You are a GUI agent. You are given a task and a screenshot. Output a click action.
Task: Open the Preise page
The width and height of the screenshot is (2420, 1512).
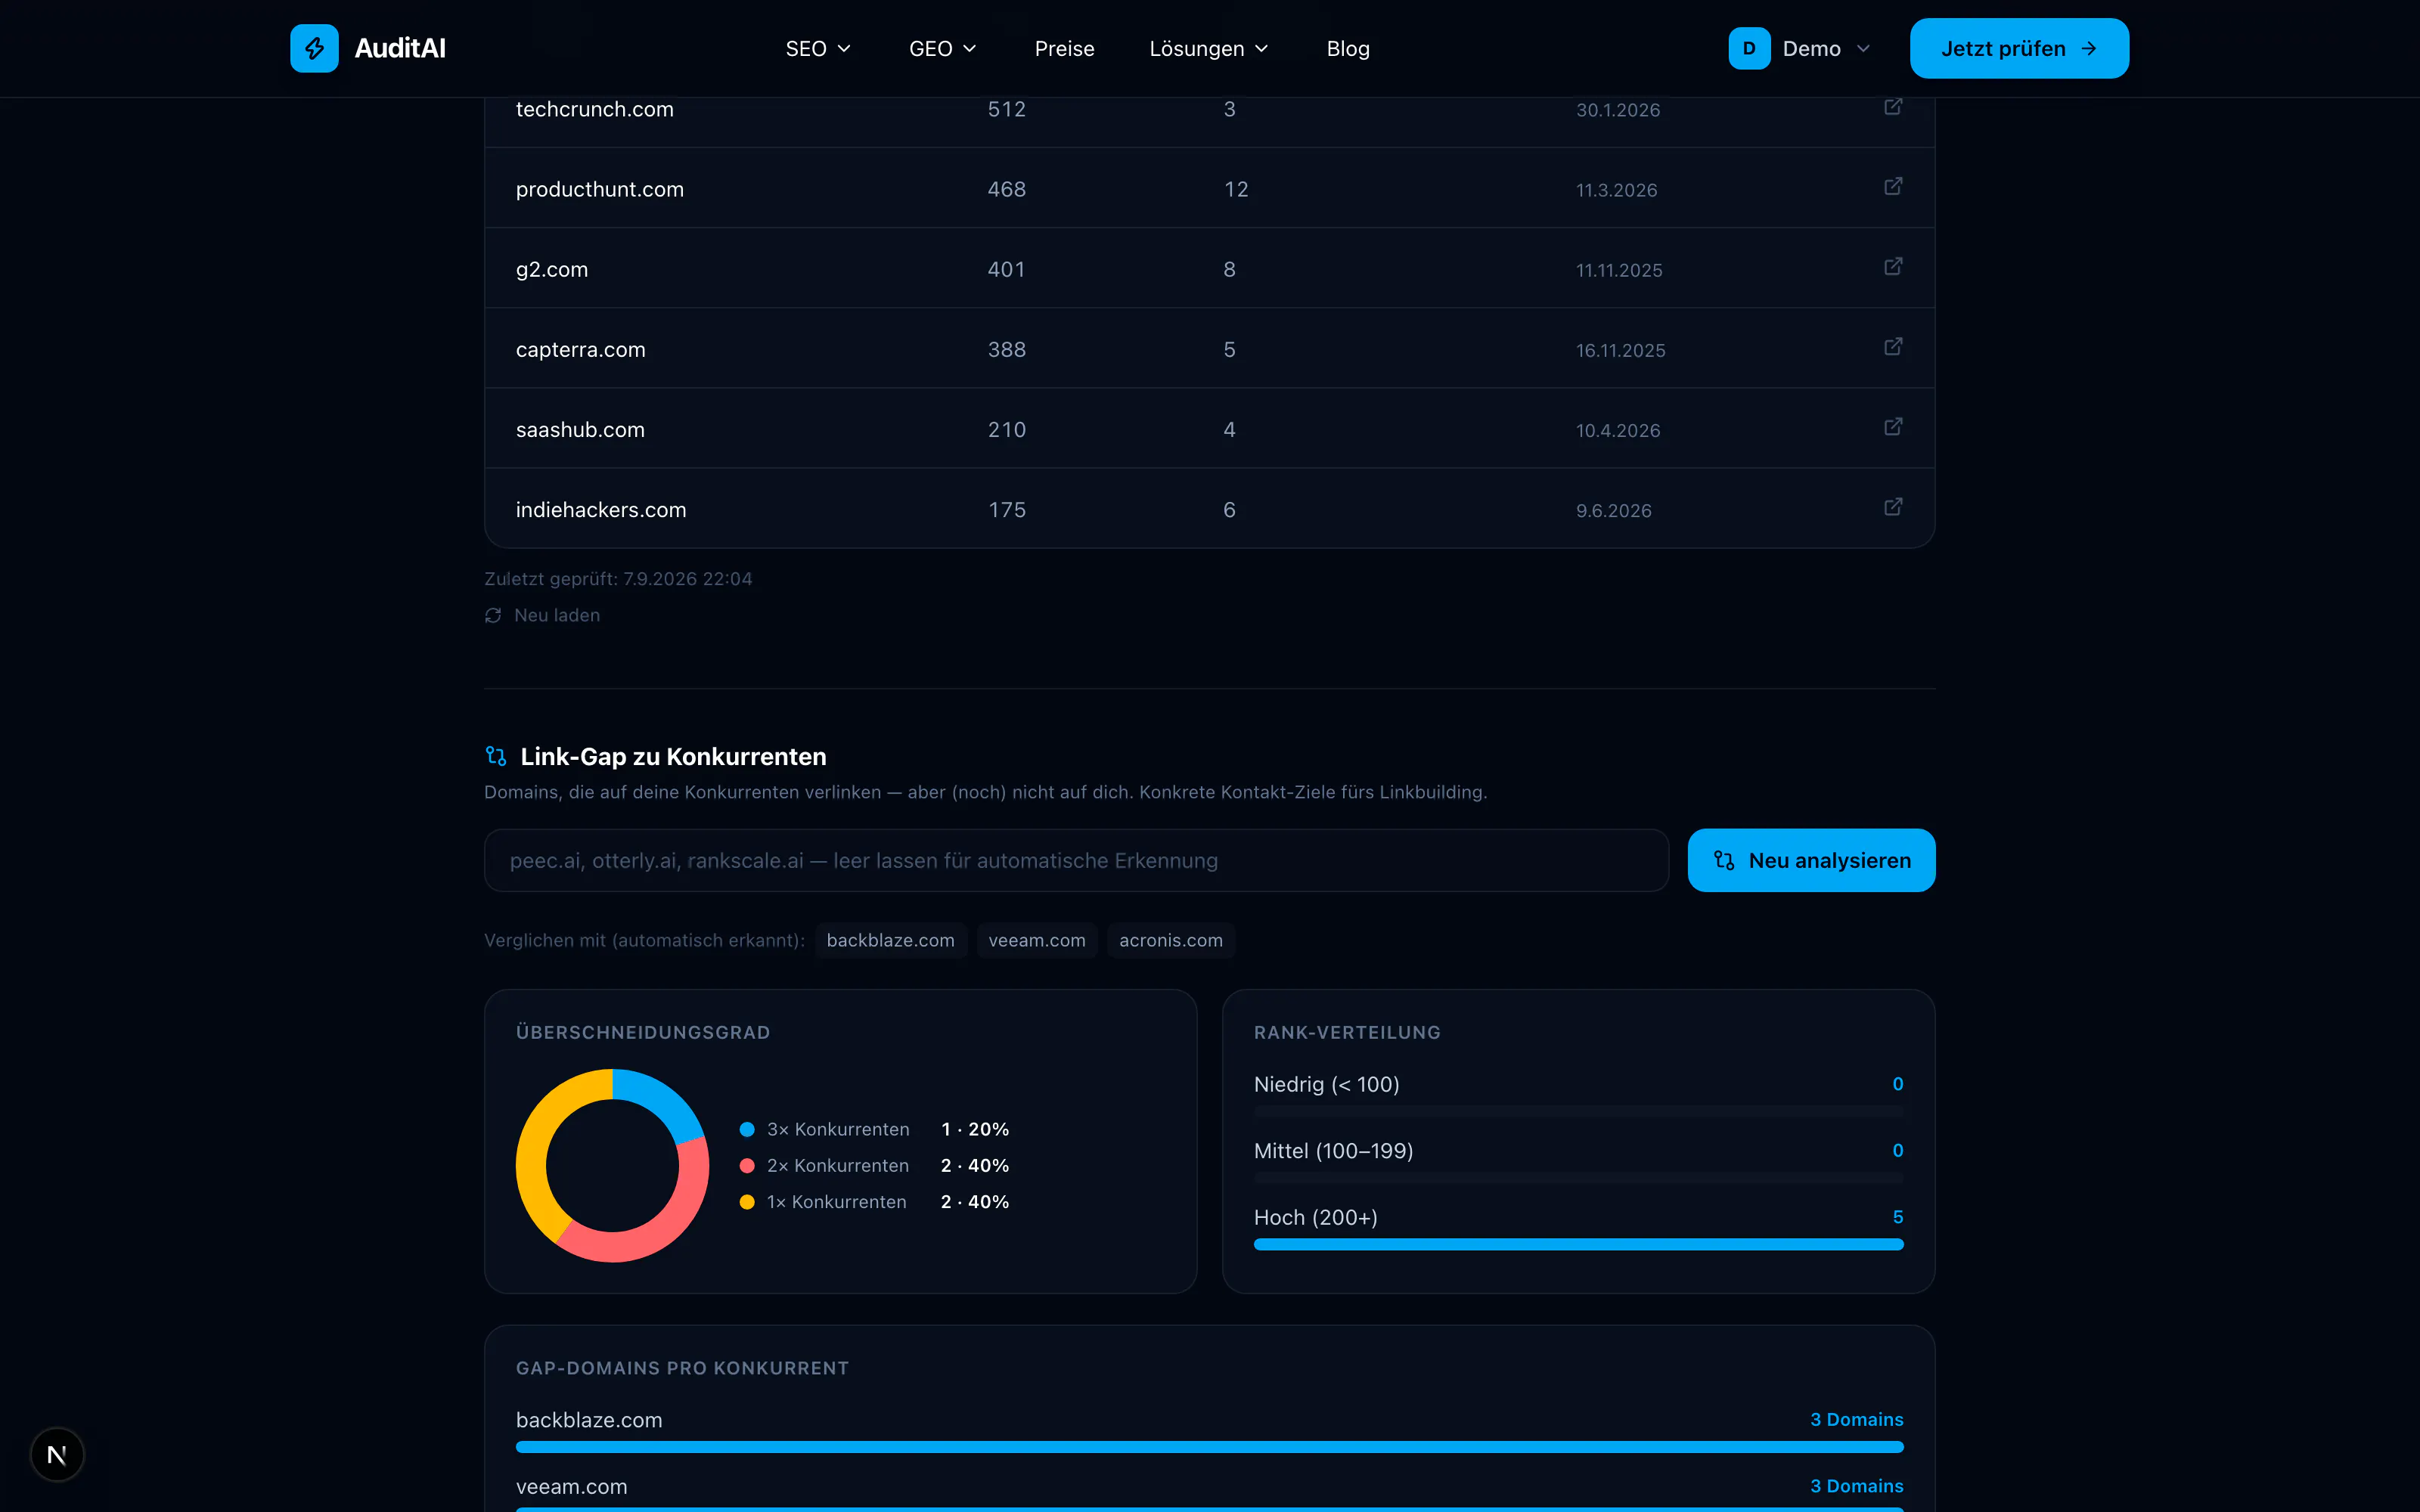pos(1064,48)
